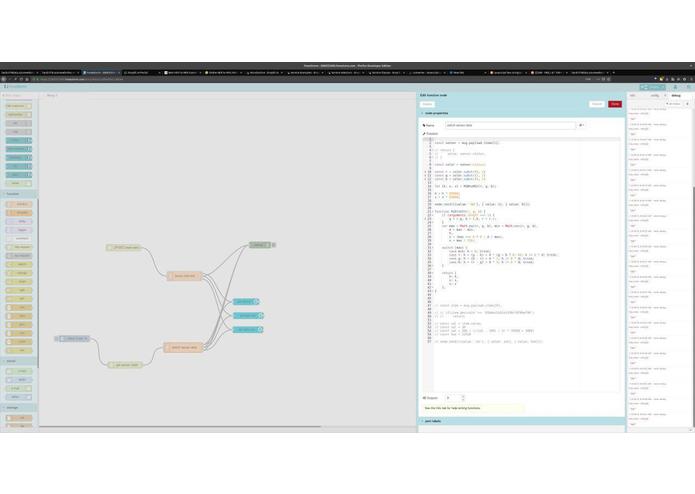Collapse the node properties section

(521, 113)
